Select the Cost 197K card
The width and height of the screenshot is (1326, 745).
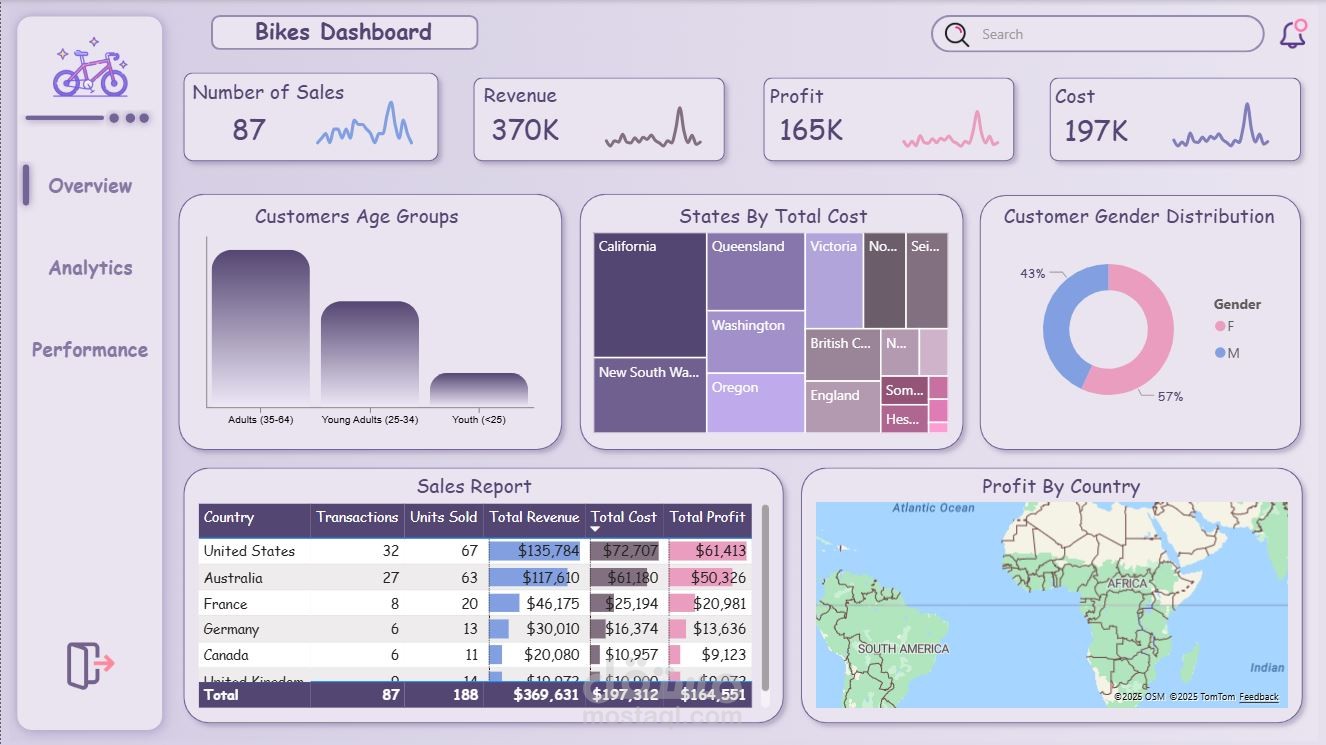pos(1175,119)
